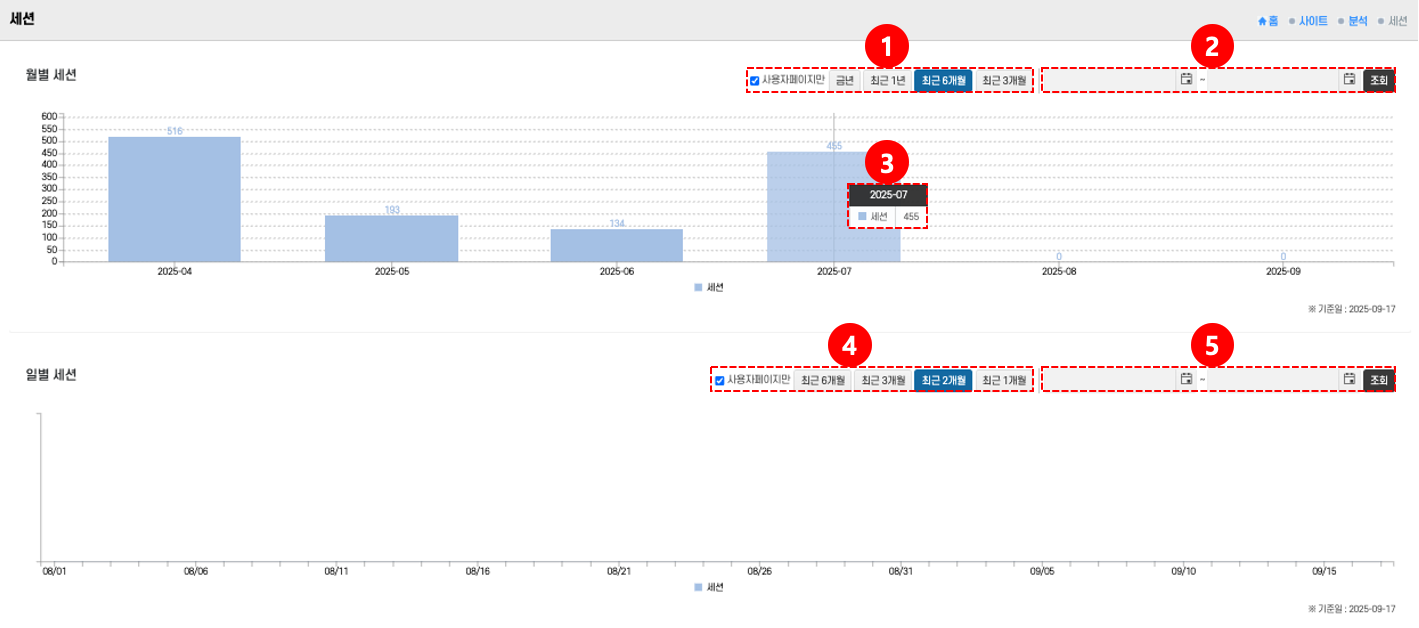Choose 최근 3개월 in monthly sessions filter
The image size is (1419, 628).
tap(1004, 81)
